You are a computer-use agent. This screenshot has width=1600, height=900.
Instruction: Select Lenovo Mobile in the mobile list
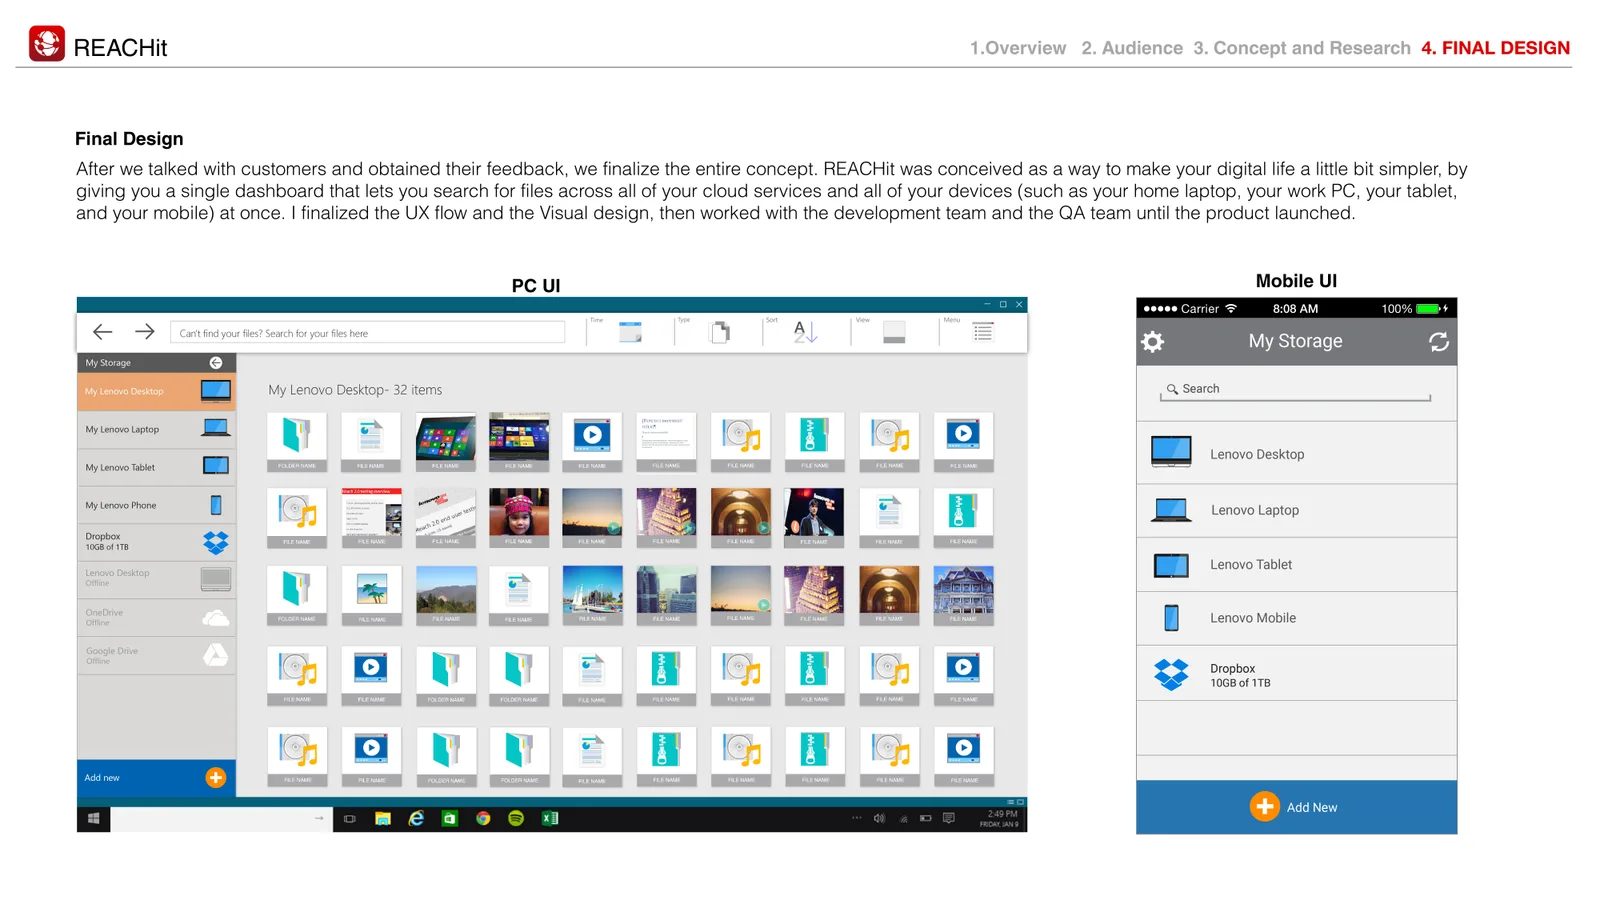(x=1296, y=619)
